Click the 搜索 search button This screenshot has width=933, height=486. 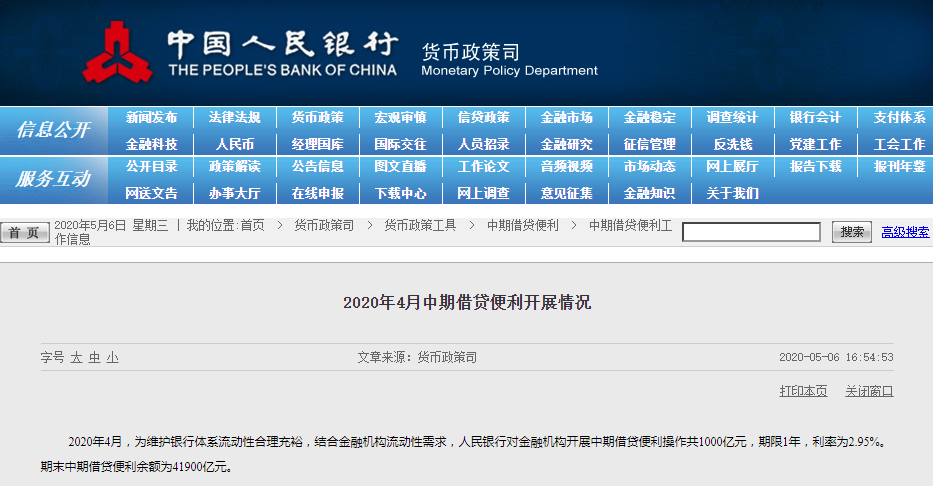coord(852,232)
